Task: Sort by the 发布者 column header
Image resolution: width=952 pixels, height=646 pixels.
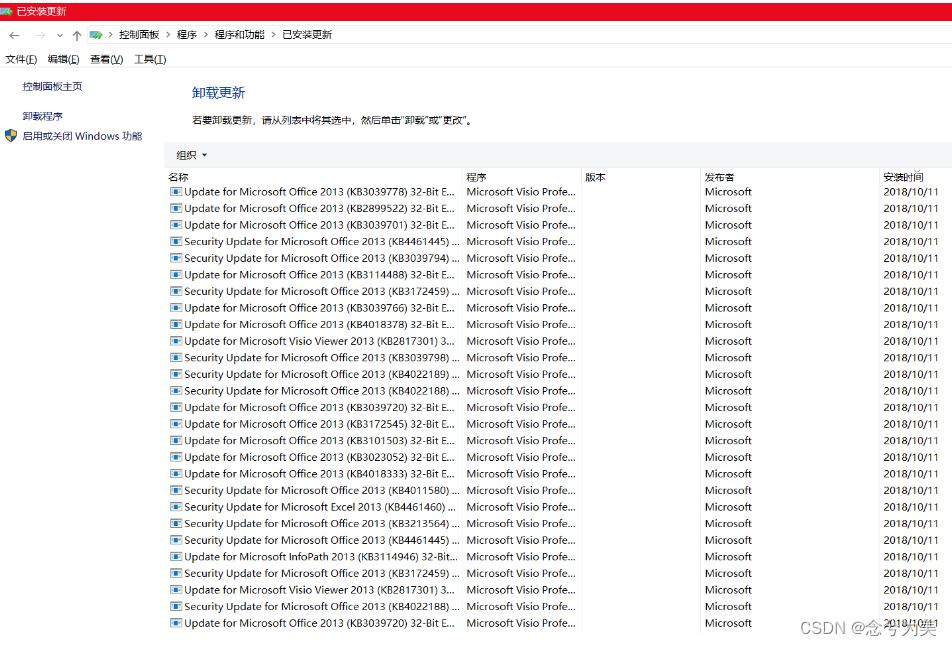Action: coord(719,177)
